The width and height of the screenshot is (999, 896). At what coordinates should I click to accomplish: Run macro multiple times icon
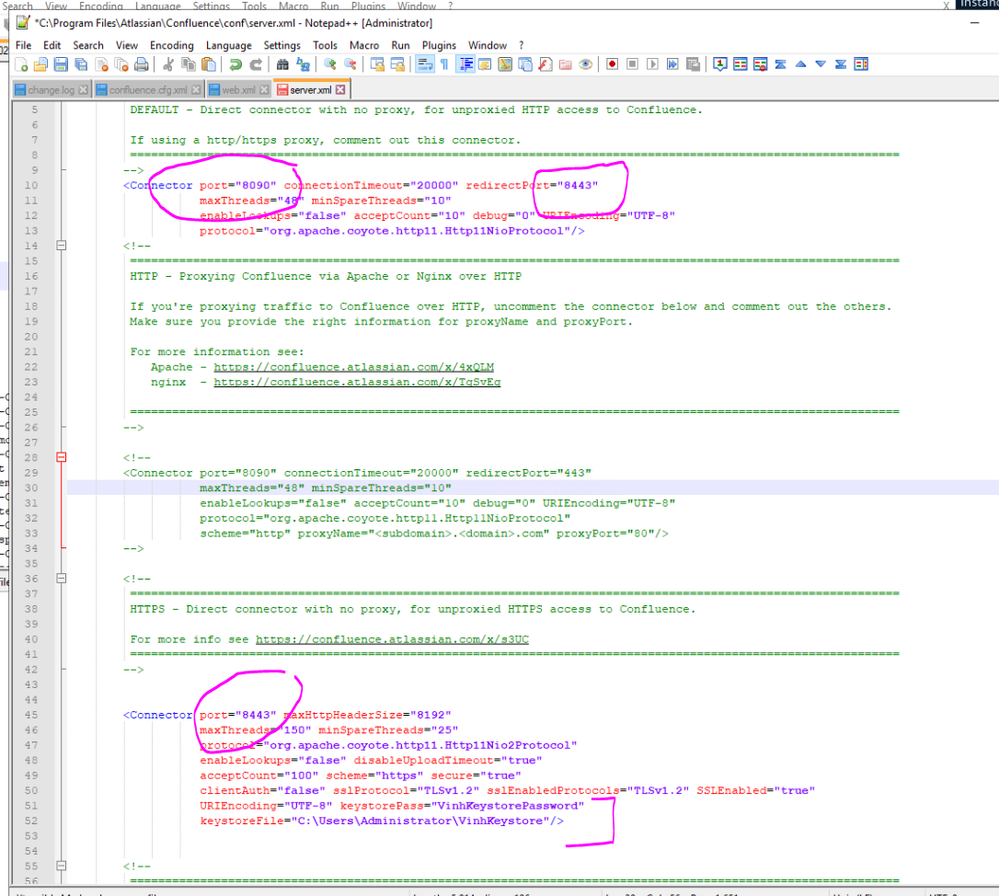click(673, 64)
